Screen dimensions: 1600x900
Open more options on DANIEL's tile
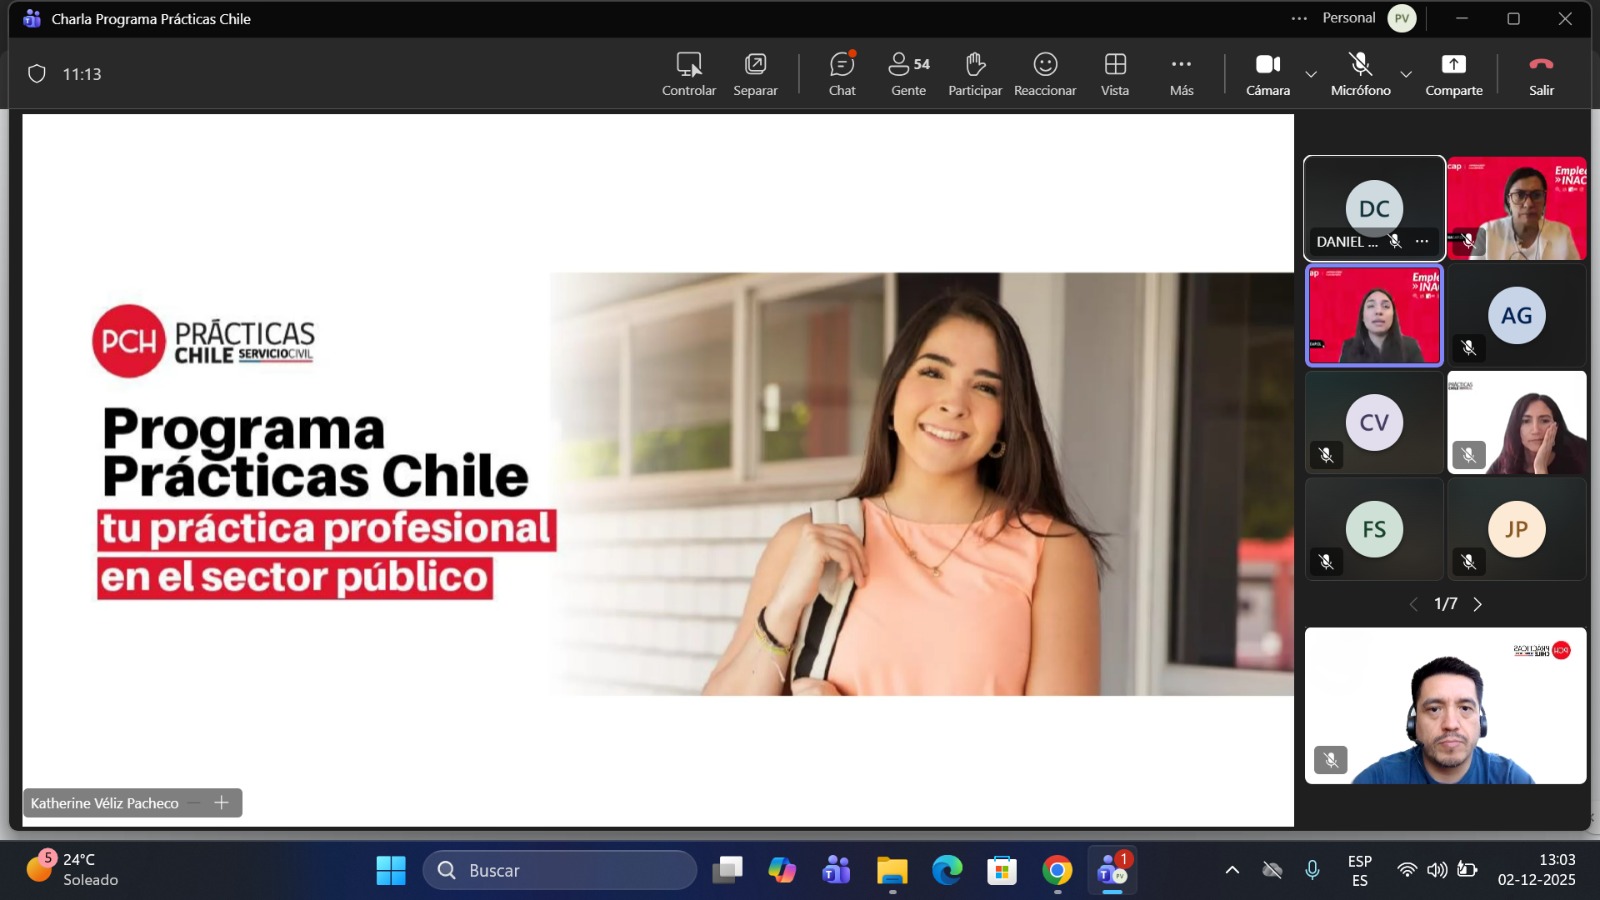[x=1422, y=242]
